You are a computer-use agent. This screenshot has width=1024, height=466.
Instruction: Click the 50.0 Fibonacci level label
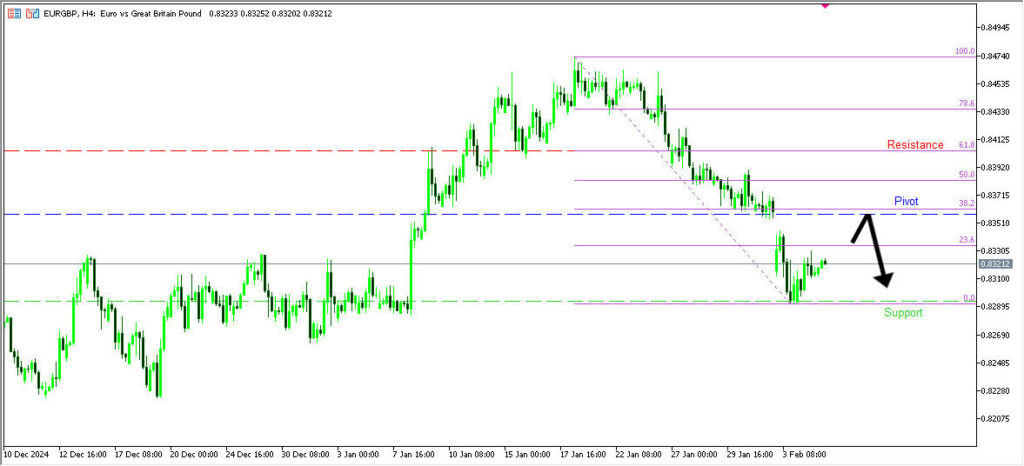[x=966, y=175]
